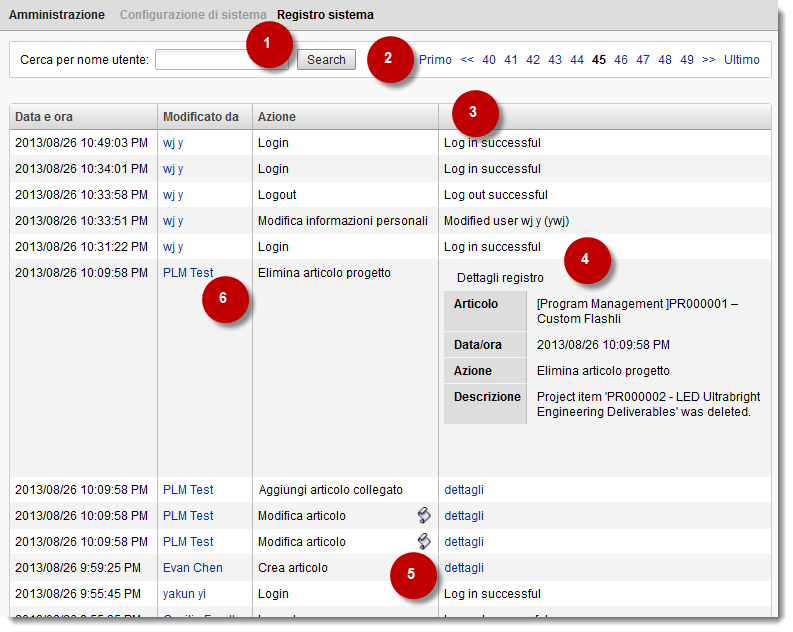Viewport: 793px width, 632px height.
Task: Open dettagli for Crea articolo row
Action: [464, 568]
